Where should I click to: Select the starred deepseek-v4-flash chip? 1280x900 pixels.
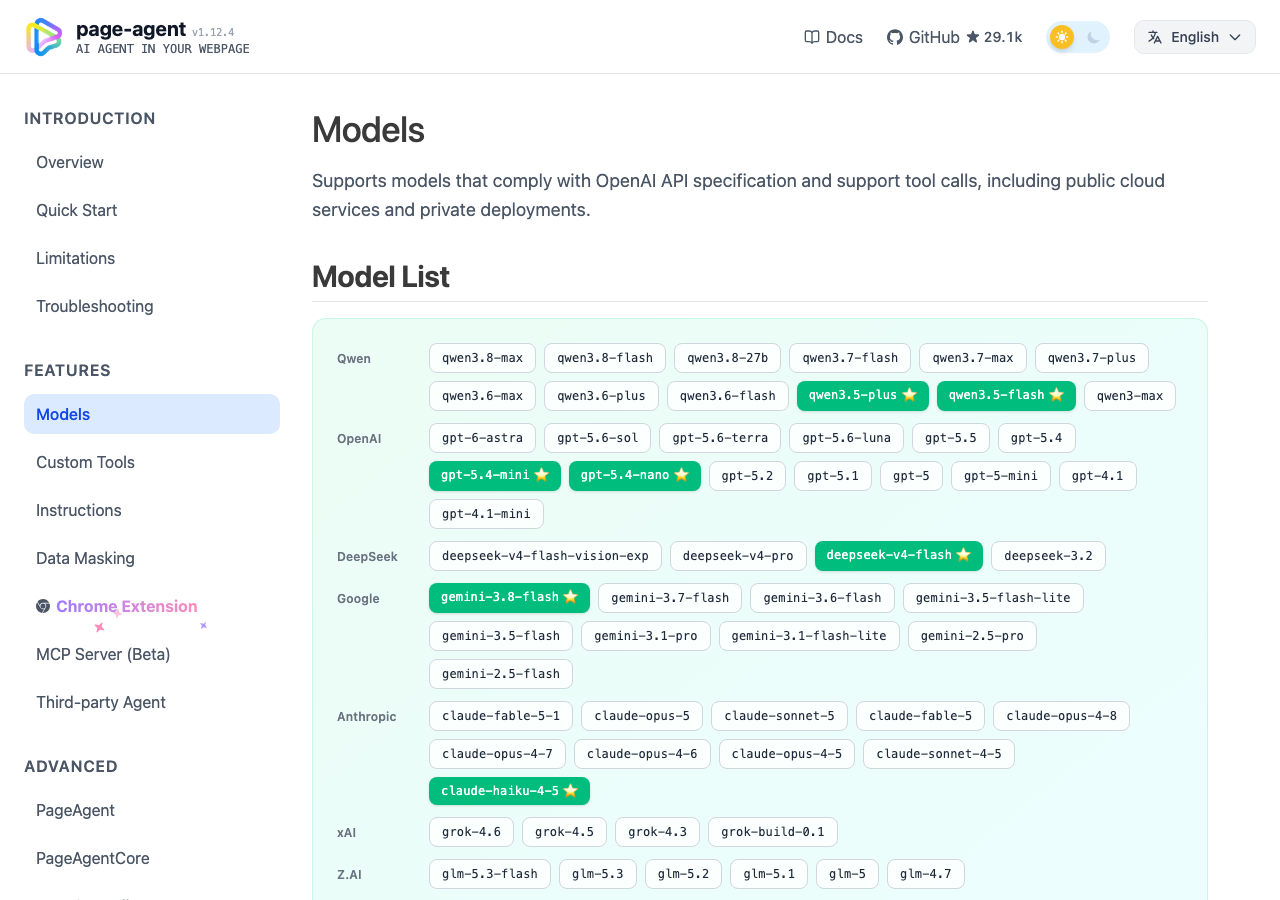899,556
